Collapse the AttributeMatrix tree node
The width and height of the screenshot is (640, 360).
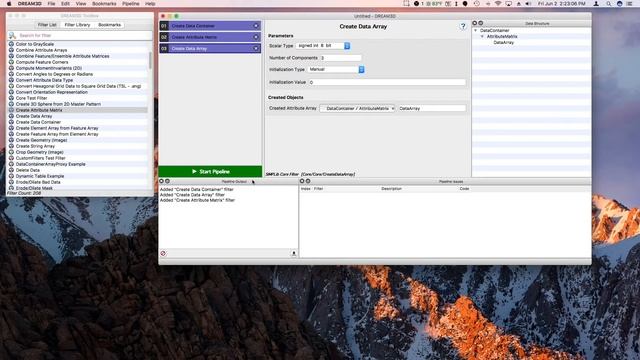(482, 36)
